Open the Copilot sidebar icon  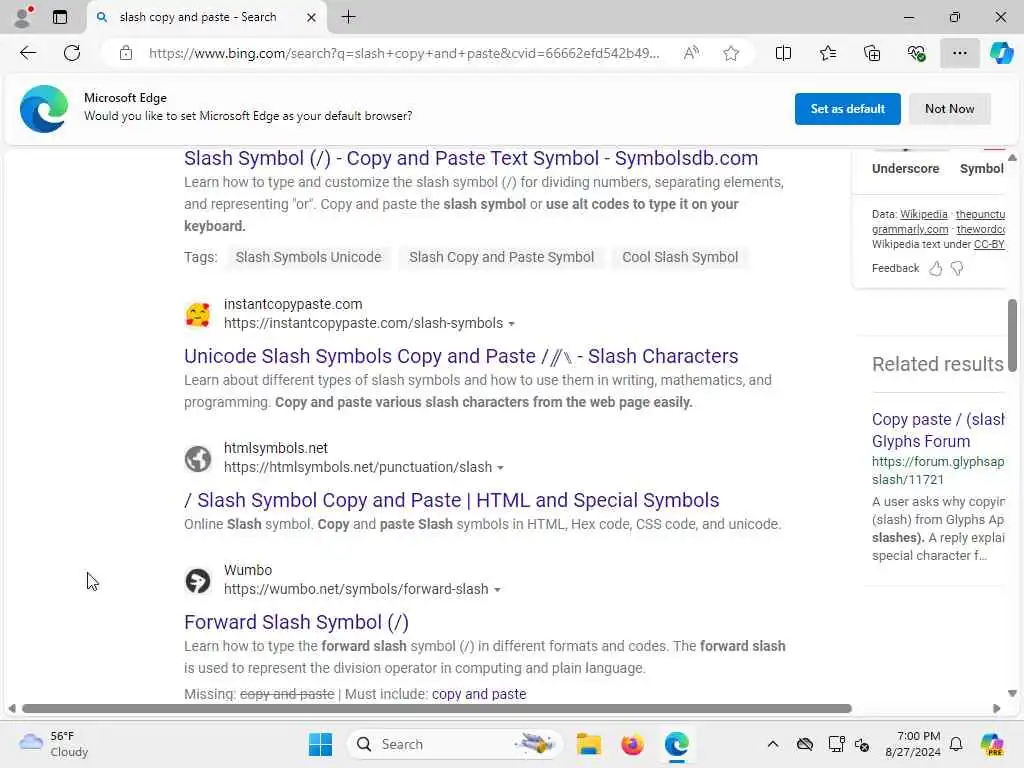click(1001, 53)
